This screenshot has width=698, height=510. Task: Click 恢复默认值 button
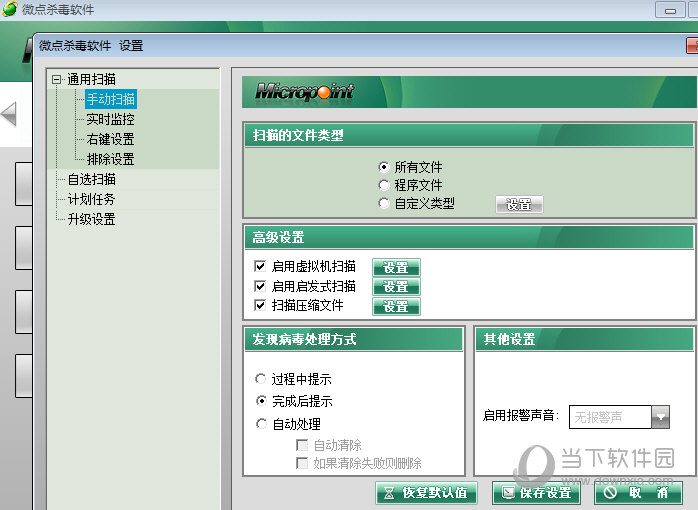[x=426, y=493]
